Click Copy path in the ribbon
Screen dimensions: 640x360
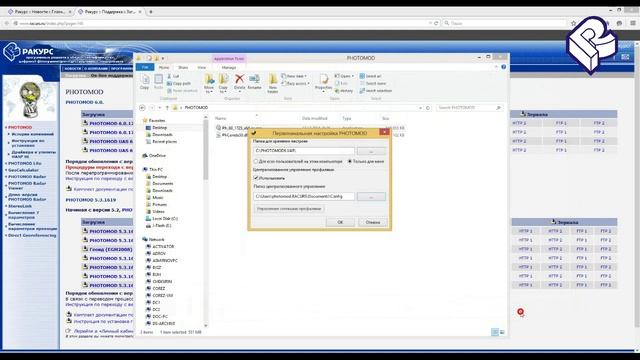[179, 83]
